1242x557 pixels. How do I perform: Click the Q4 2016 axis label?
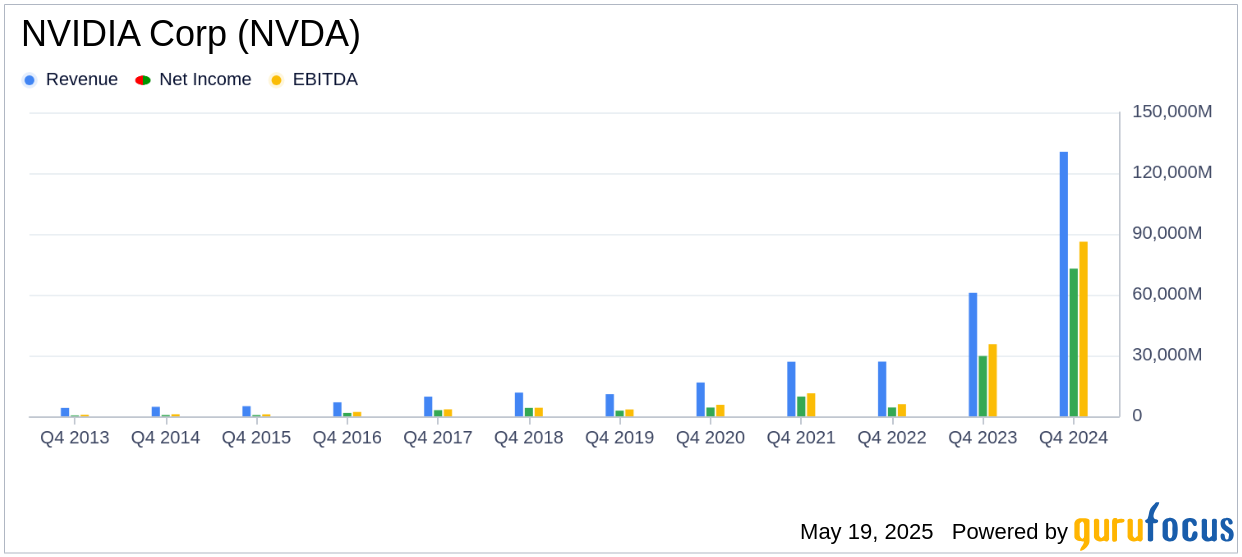point(347,438)
